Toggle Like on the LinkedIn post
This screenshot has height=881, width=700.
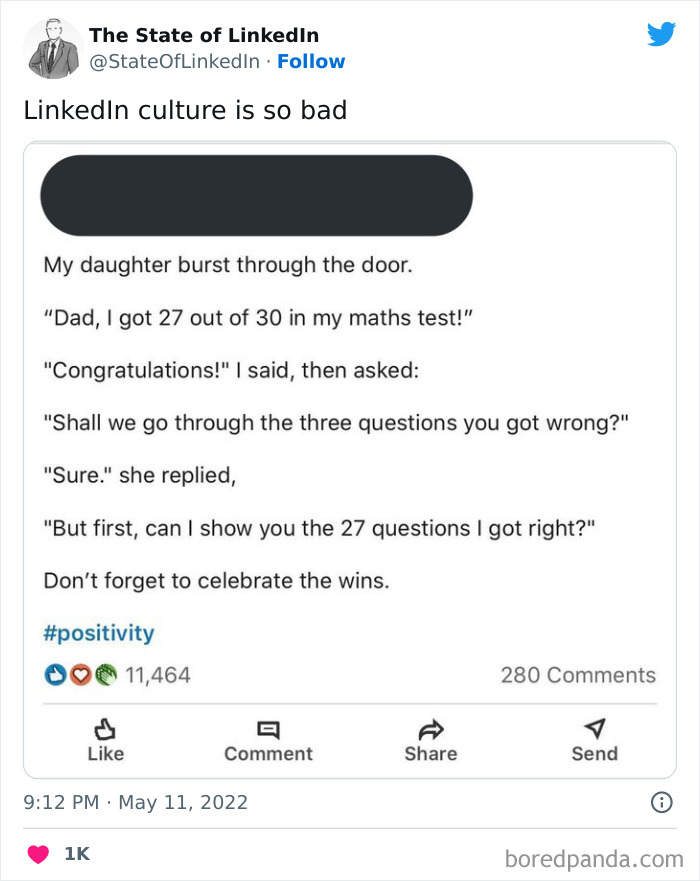pyautogui.click(x=105, y=742)
